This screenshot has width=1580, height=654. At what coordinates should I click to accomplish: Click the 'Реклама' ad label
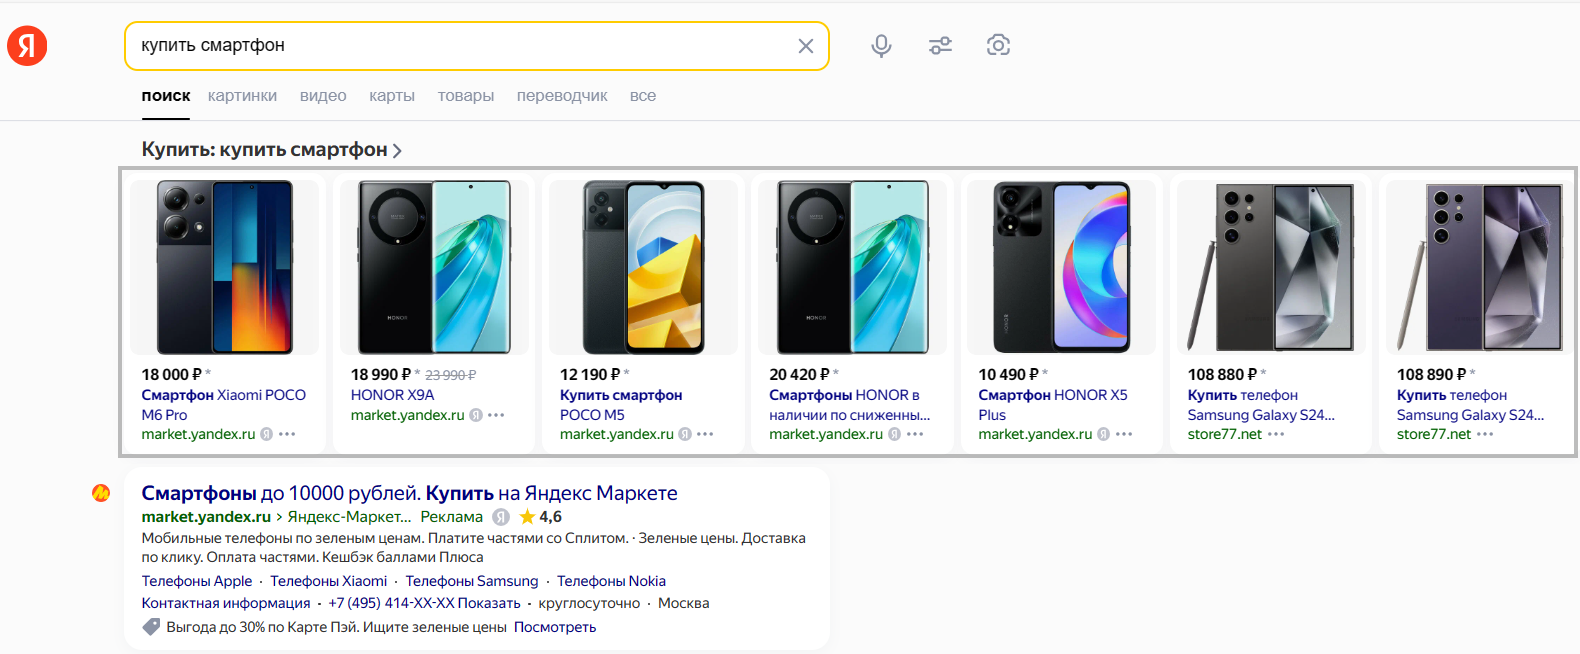(x=451, y=517)
